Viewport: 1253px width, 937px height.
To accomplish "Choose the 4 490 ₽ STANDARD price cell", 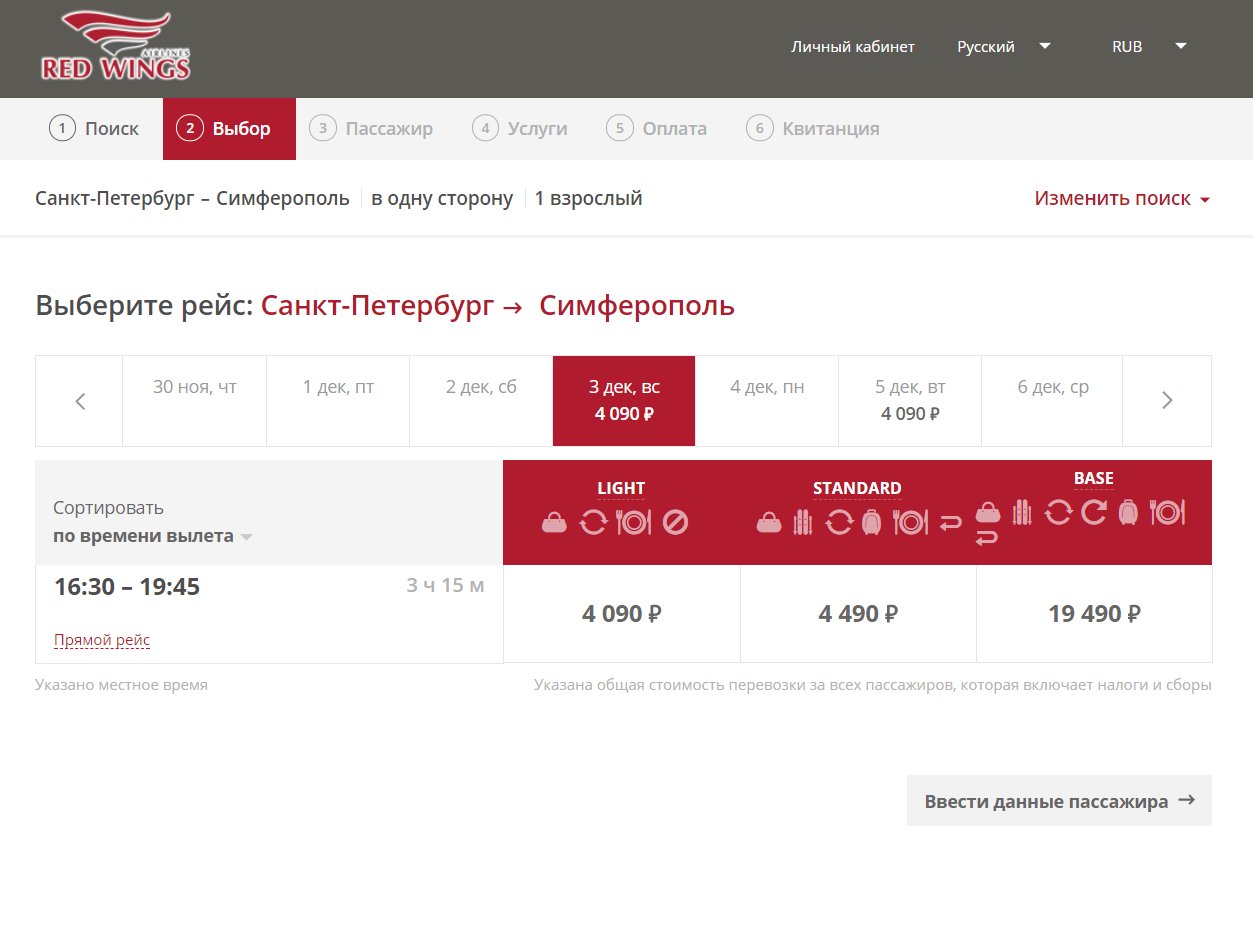I will pyautogui.click(x=858, y=614).
